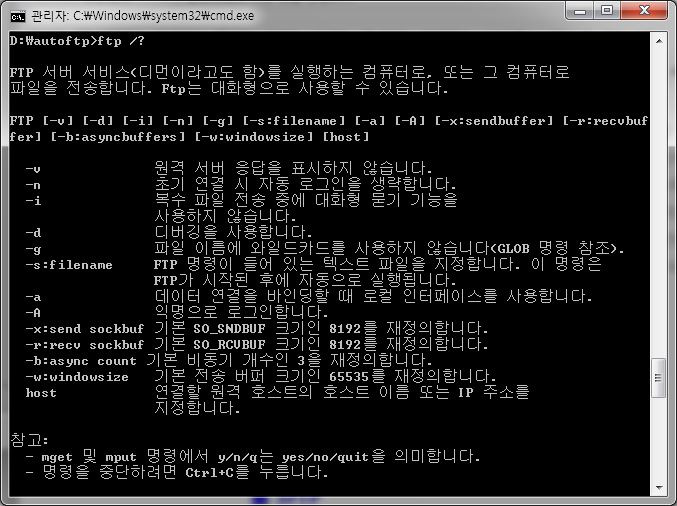Click the scrollbar down arrow
This screenshot has width=677, height=506.
tap(659, 488)
